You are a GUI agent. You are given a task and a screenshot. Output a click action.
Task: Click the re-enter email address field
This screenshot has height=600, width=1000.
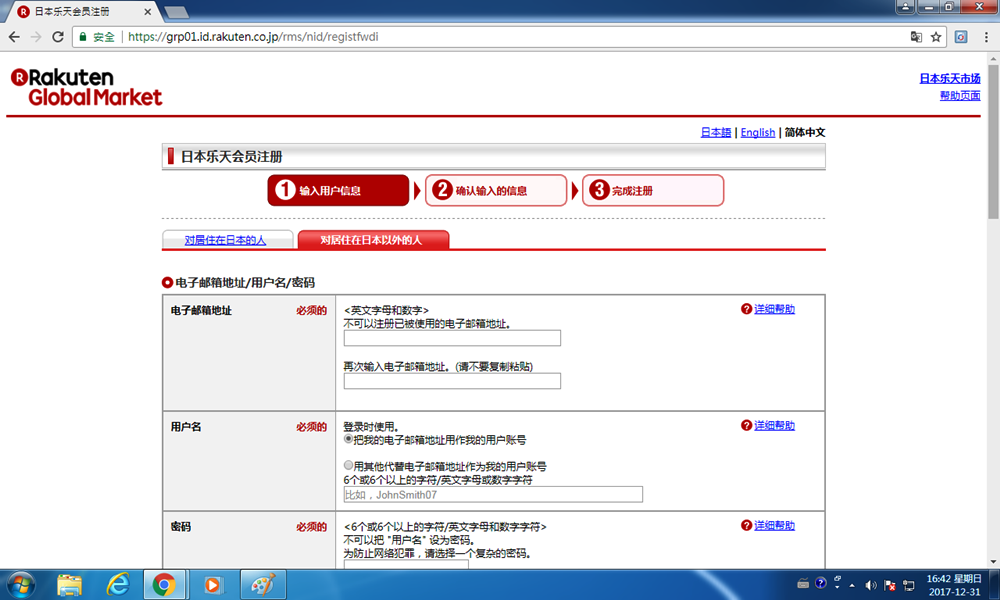click(x=452, y=381)
